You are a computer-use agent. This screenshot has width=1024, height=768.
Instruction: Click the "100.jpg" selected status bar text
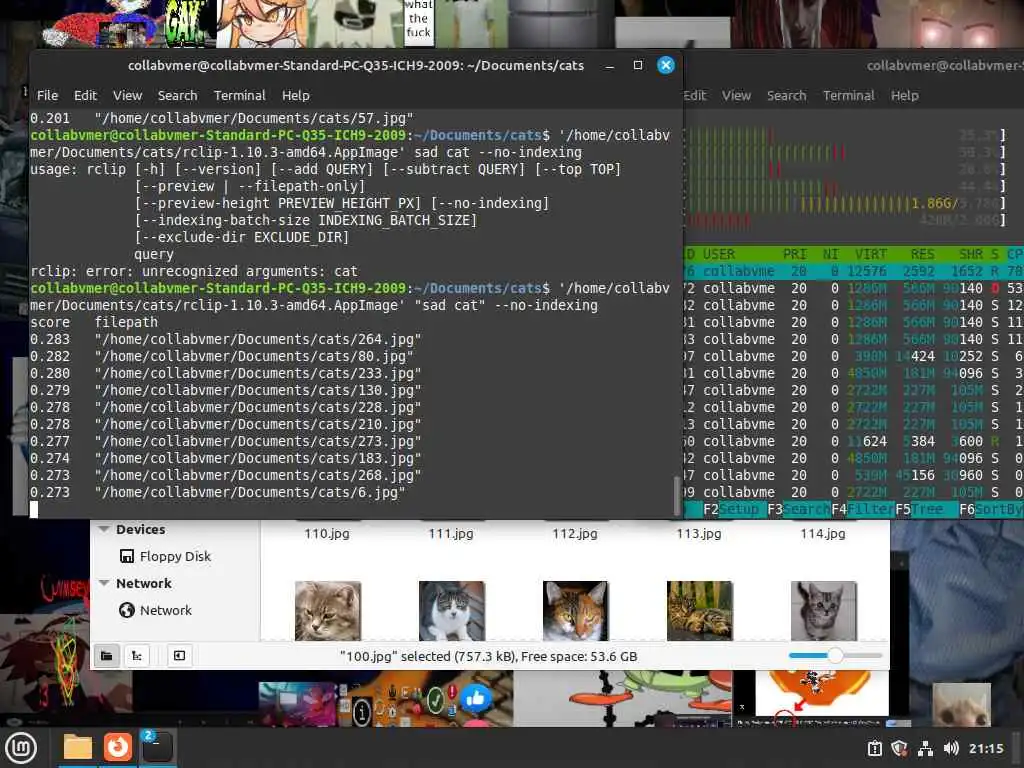488,656
